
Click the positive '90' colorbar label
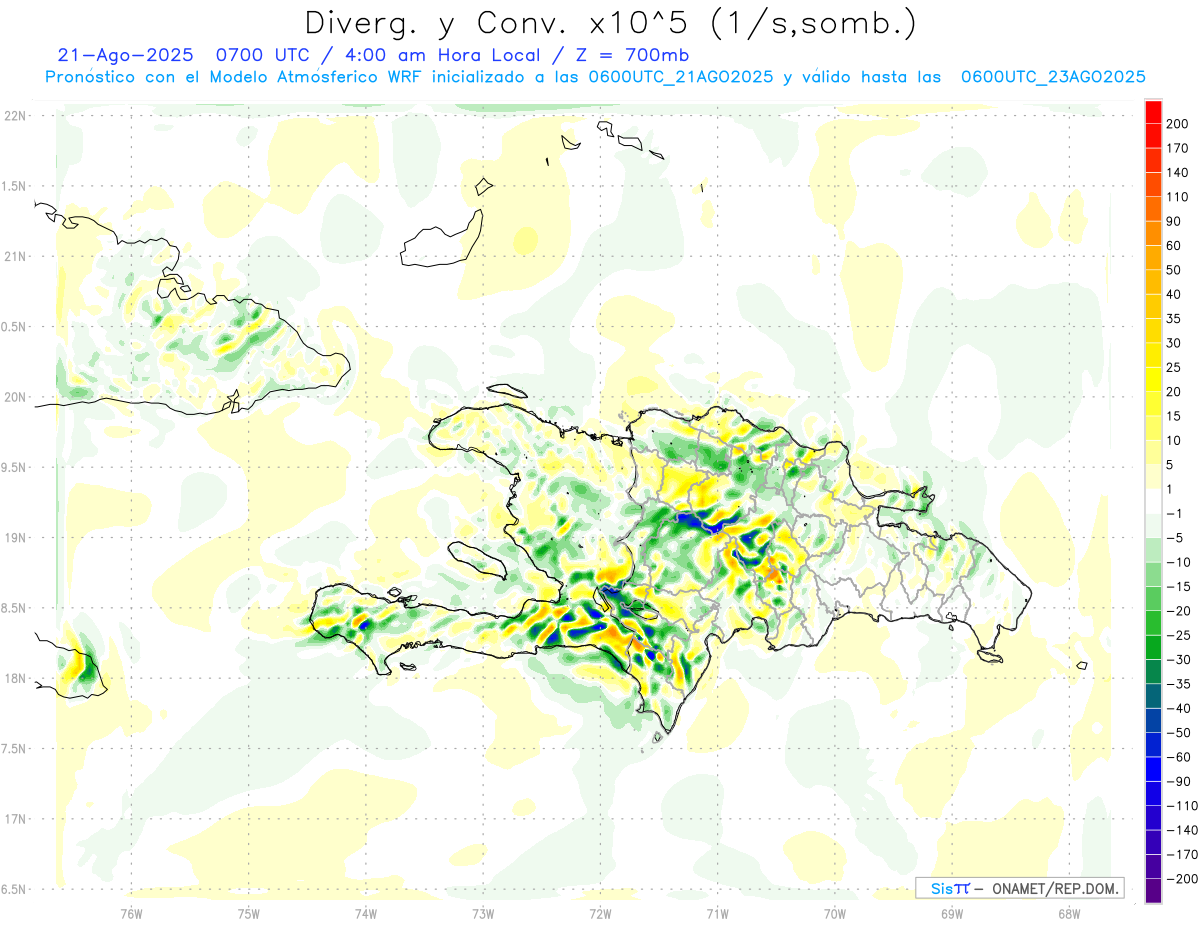point(1174,222)
